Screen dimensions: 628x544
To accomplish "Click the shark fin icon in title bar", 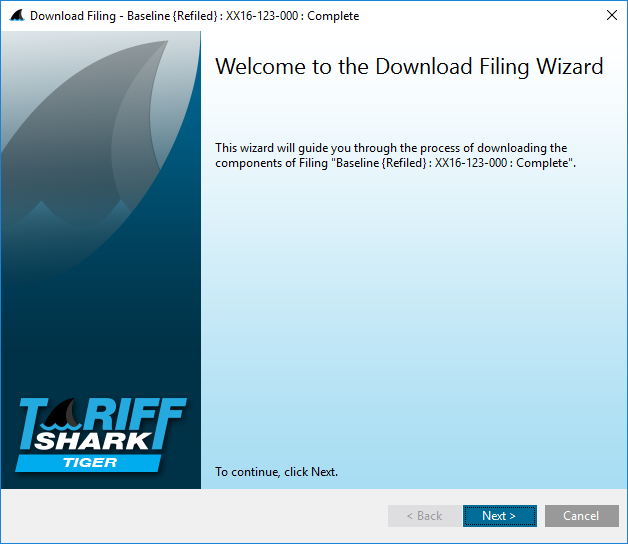I will (17, 16).
